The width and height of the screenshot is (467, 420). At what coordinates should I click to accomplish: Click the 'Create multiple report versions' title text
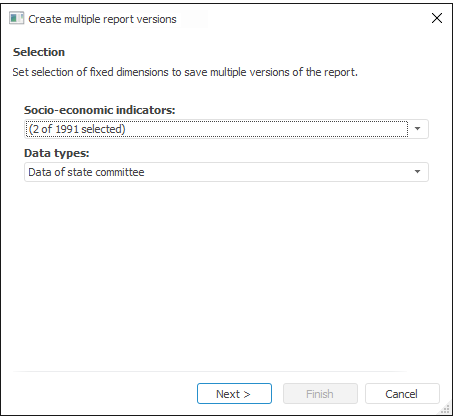pyautogui.click(x=102, y=19)
